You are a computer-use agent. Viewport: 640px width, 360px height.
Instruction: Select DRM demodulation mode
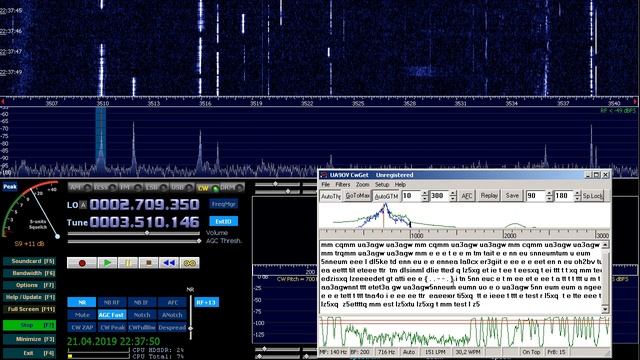click(x=232, y=188)
